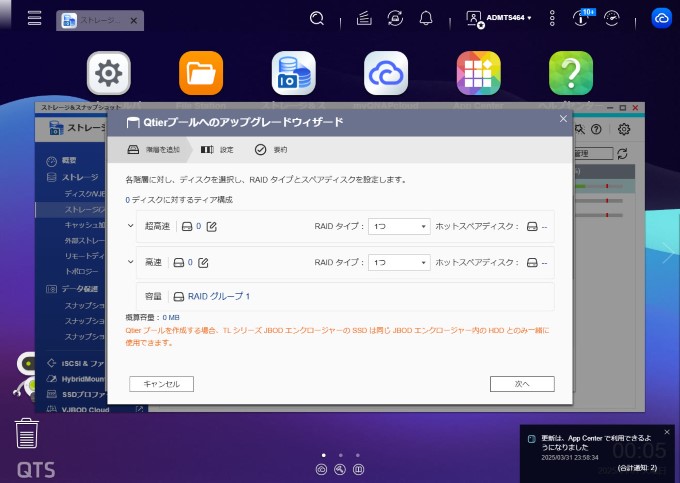
Task: Select the 階層を追加 wizard step
Action: (154, 150)
